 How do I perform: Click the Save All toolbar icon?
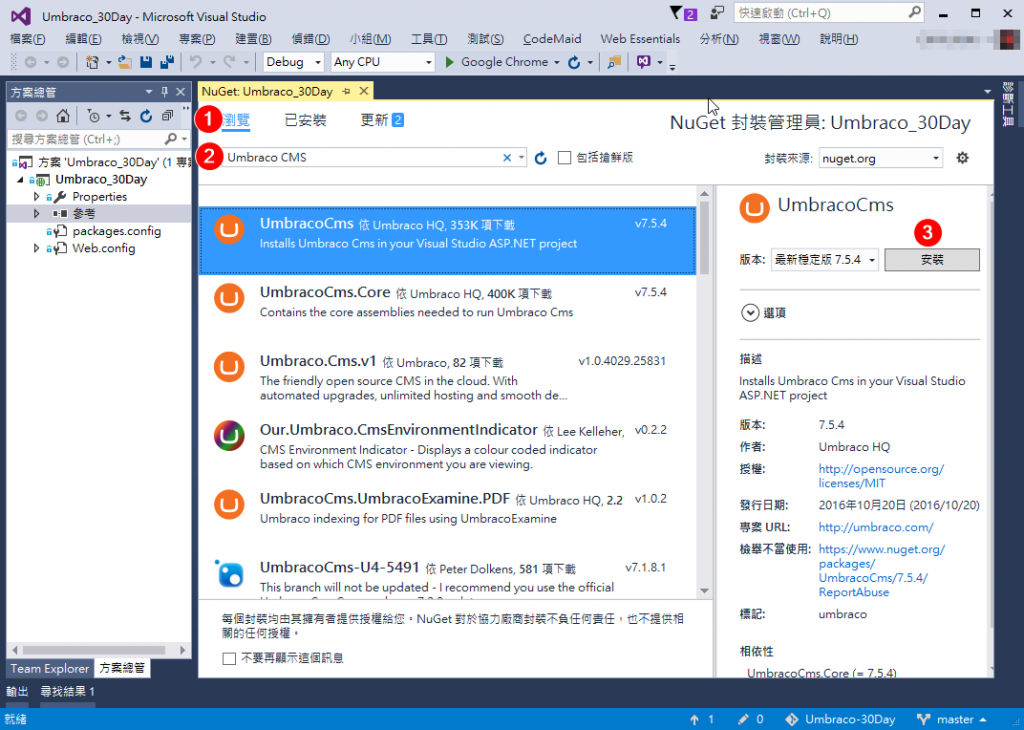pyautogui.click(x=167, y=62)
